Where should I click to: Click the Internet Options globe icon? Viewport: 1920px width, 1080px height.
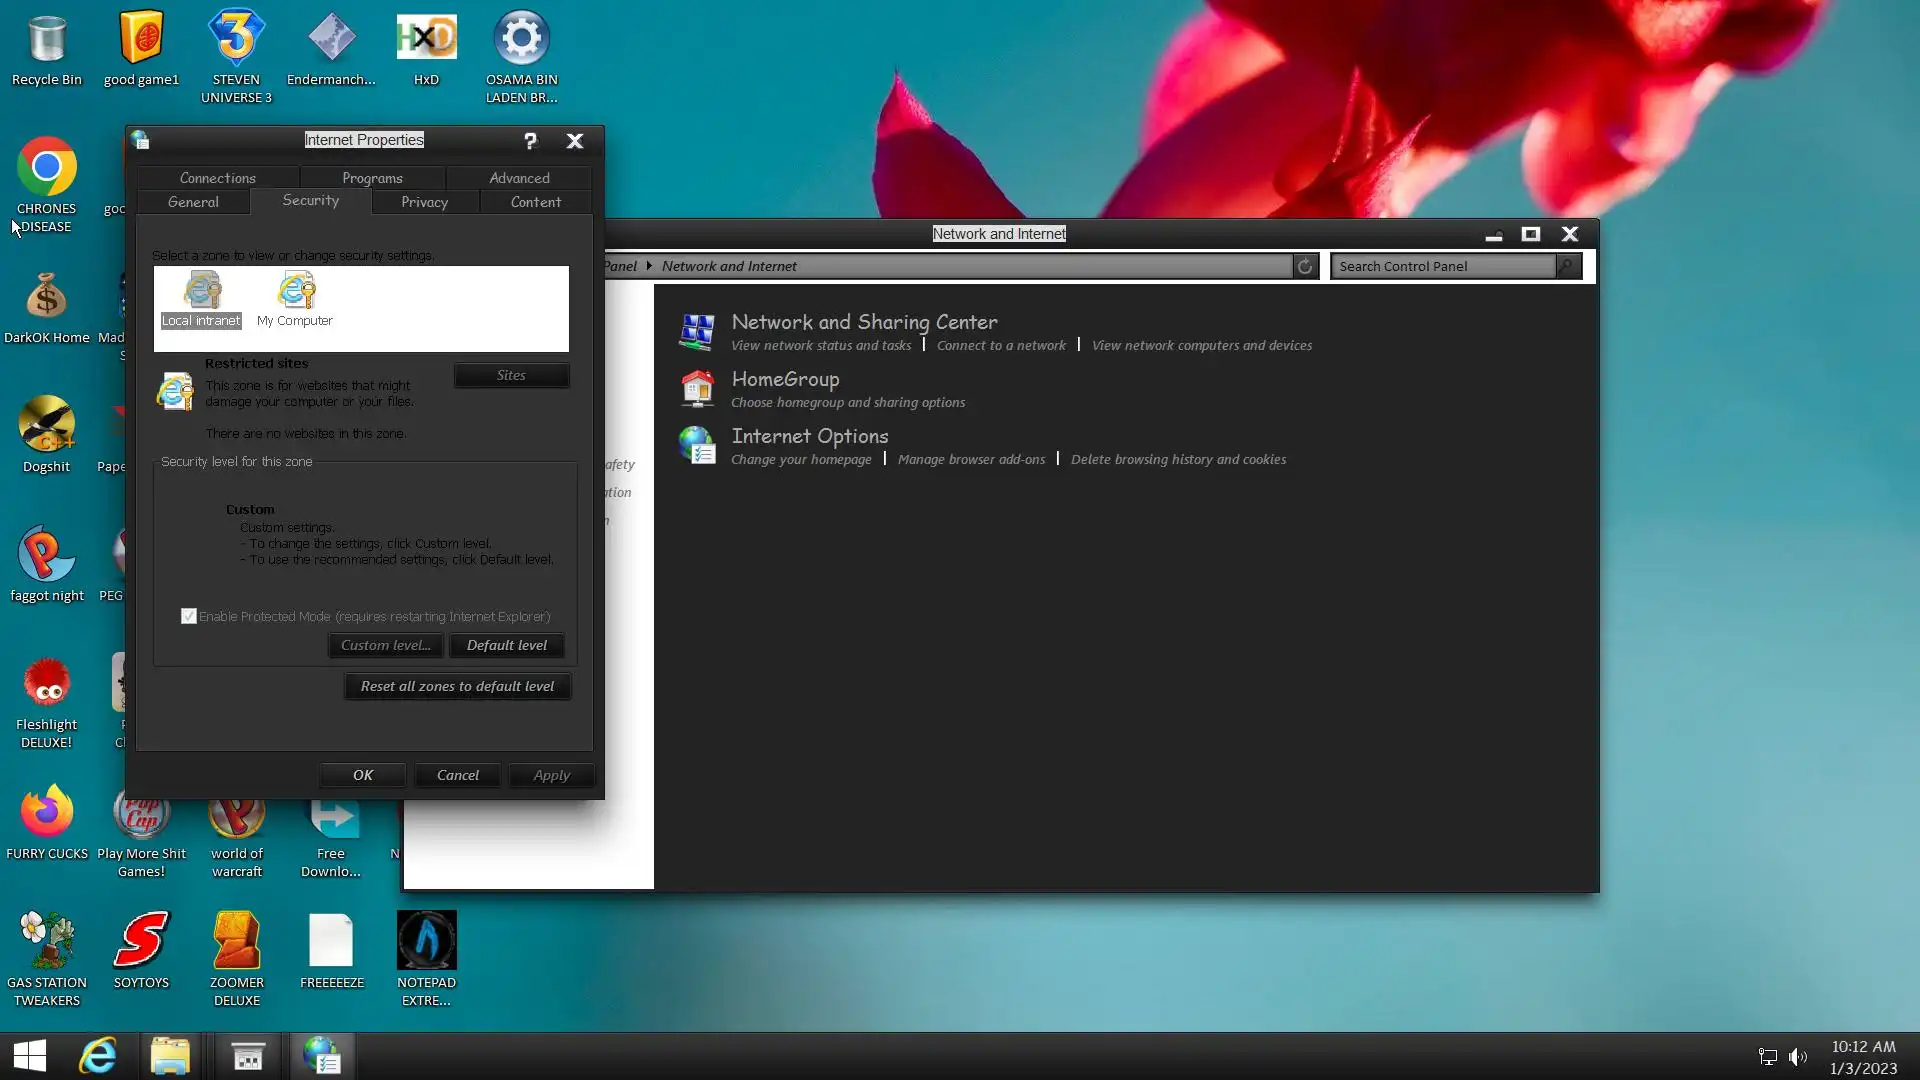697,445
